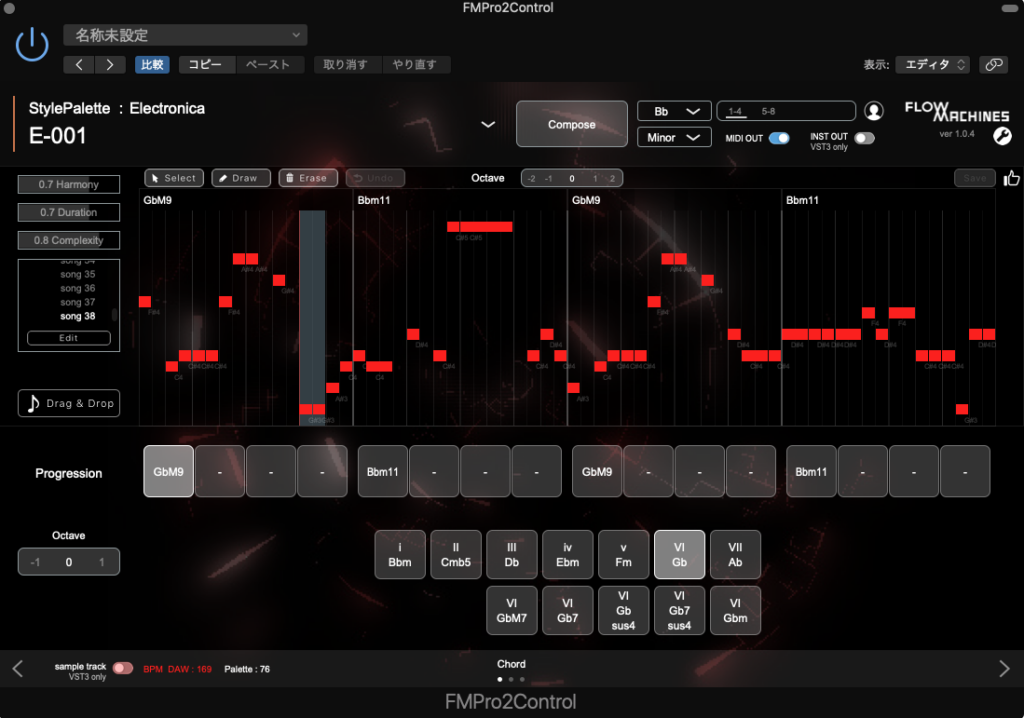The width and height of the screenshot is (1024, 718).
Task: Choose the II Cmb5 chord
Action: click(x=456, y=555)
